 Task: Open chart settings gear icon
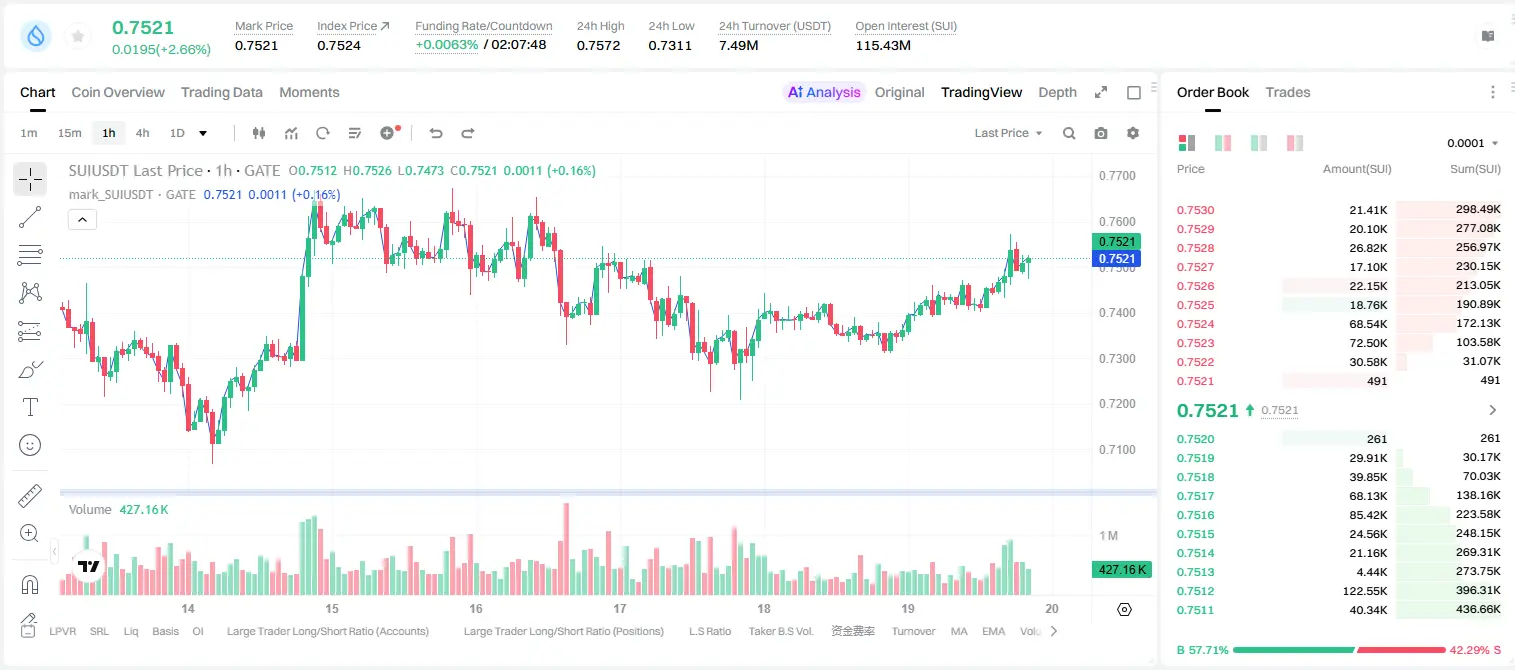tap(1133, 133)
